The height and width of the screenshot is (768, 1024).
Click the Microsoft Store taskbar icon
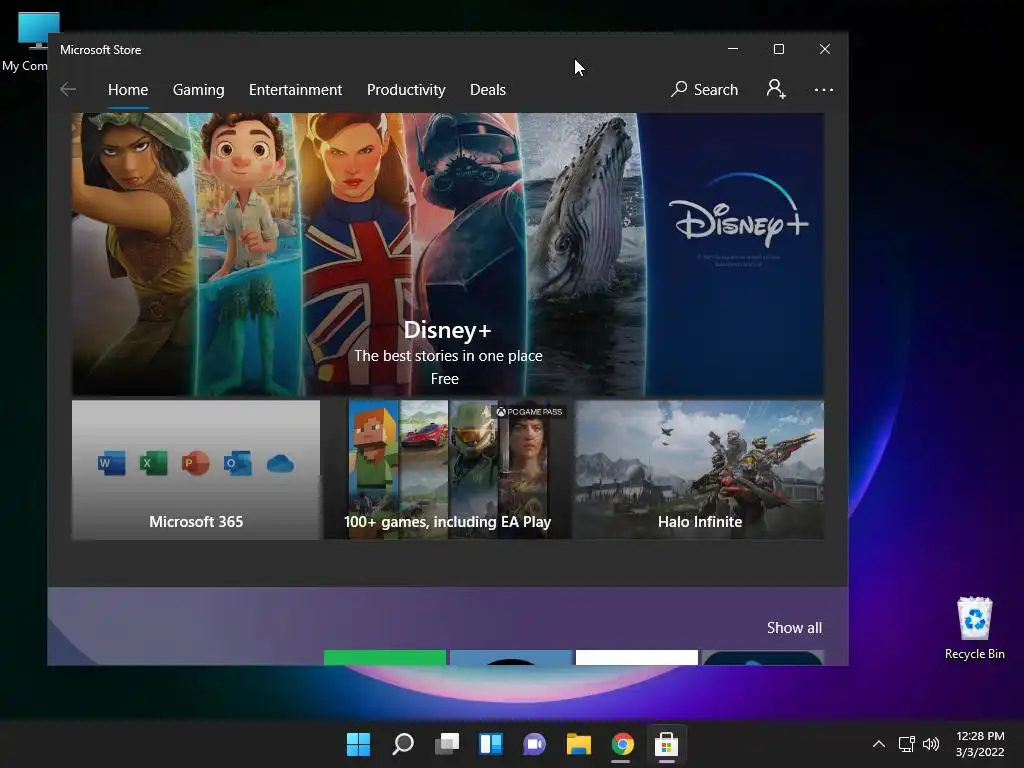[666, 744]
